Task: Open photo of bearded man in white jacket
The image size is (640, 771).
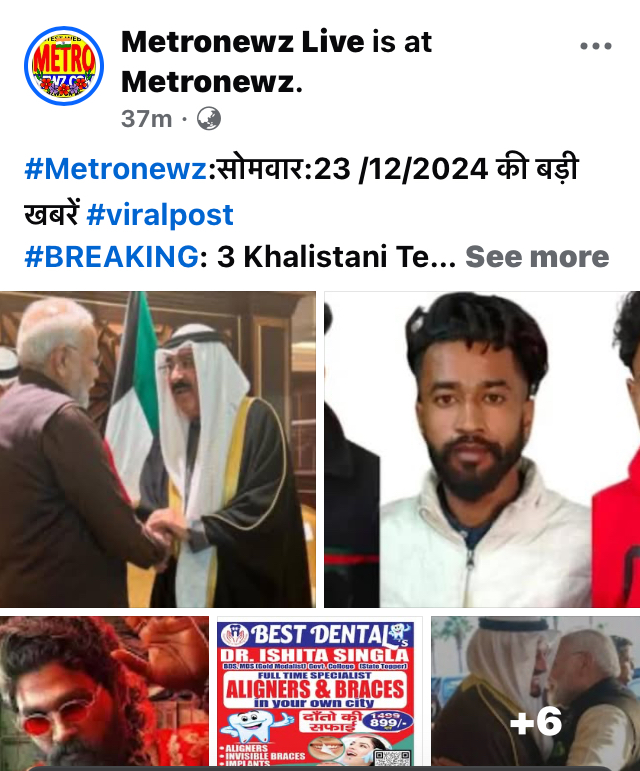Action: (x=482, y=449)
